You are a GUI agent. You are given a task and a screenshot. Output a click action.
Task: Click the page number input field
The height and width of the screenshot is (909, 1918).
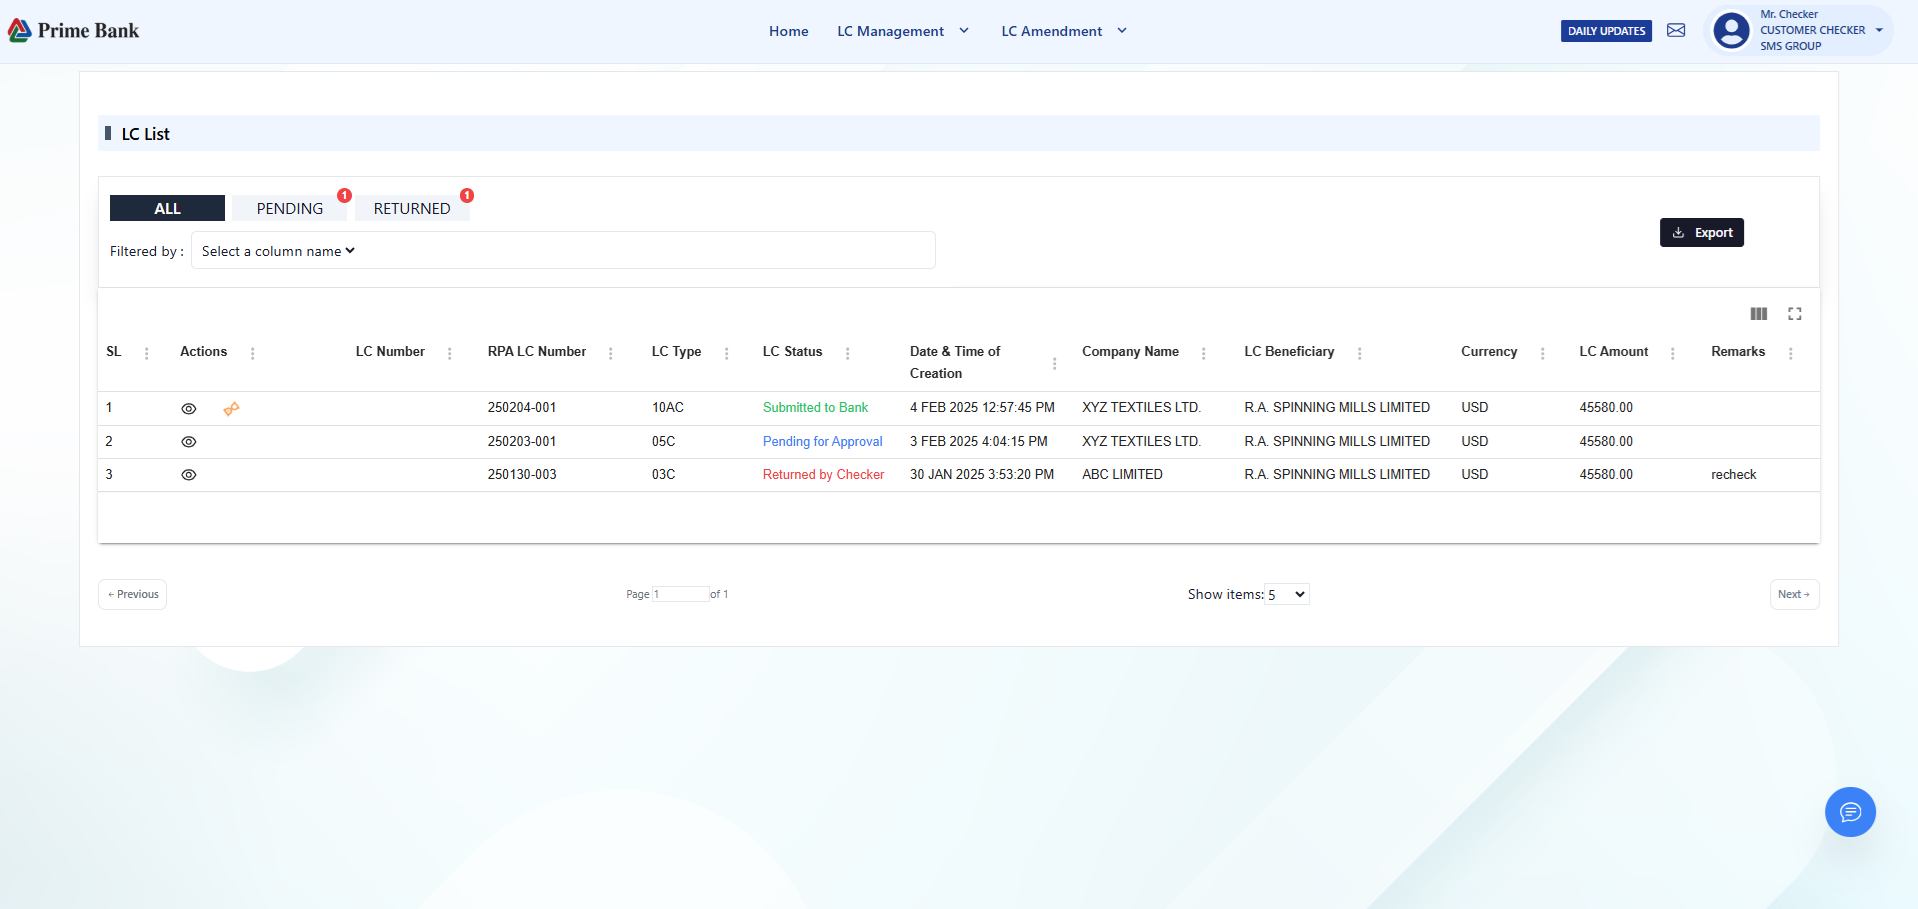pos(680,594)
